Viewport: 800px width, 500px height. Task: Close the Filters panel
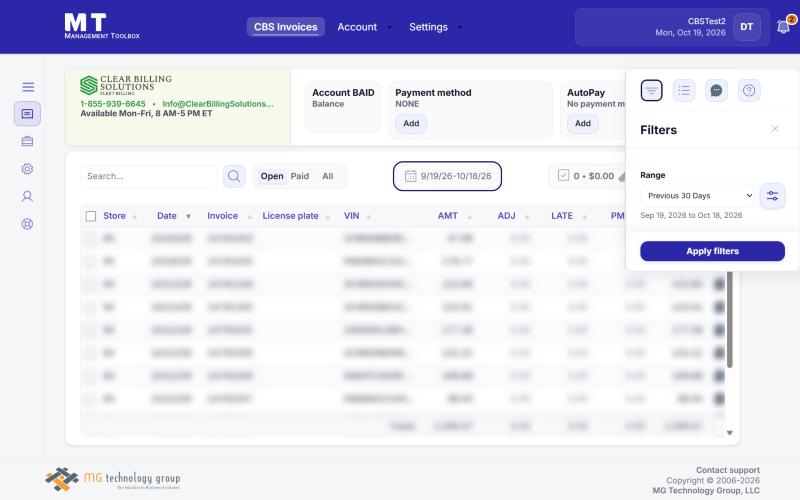tap(774, 129)
